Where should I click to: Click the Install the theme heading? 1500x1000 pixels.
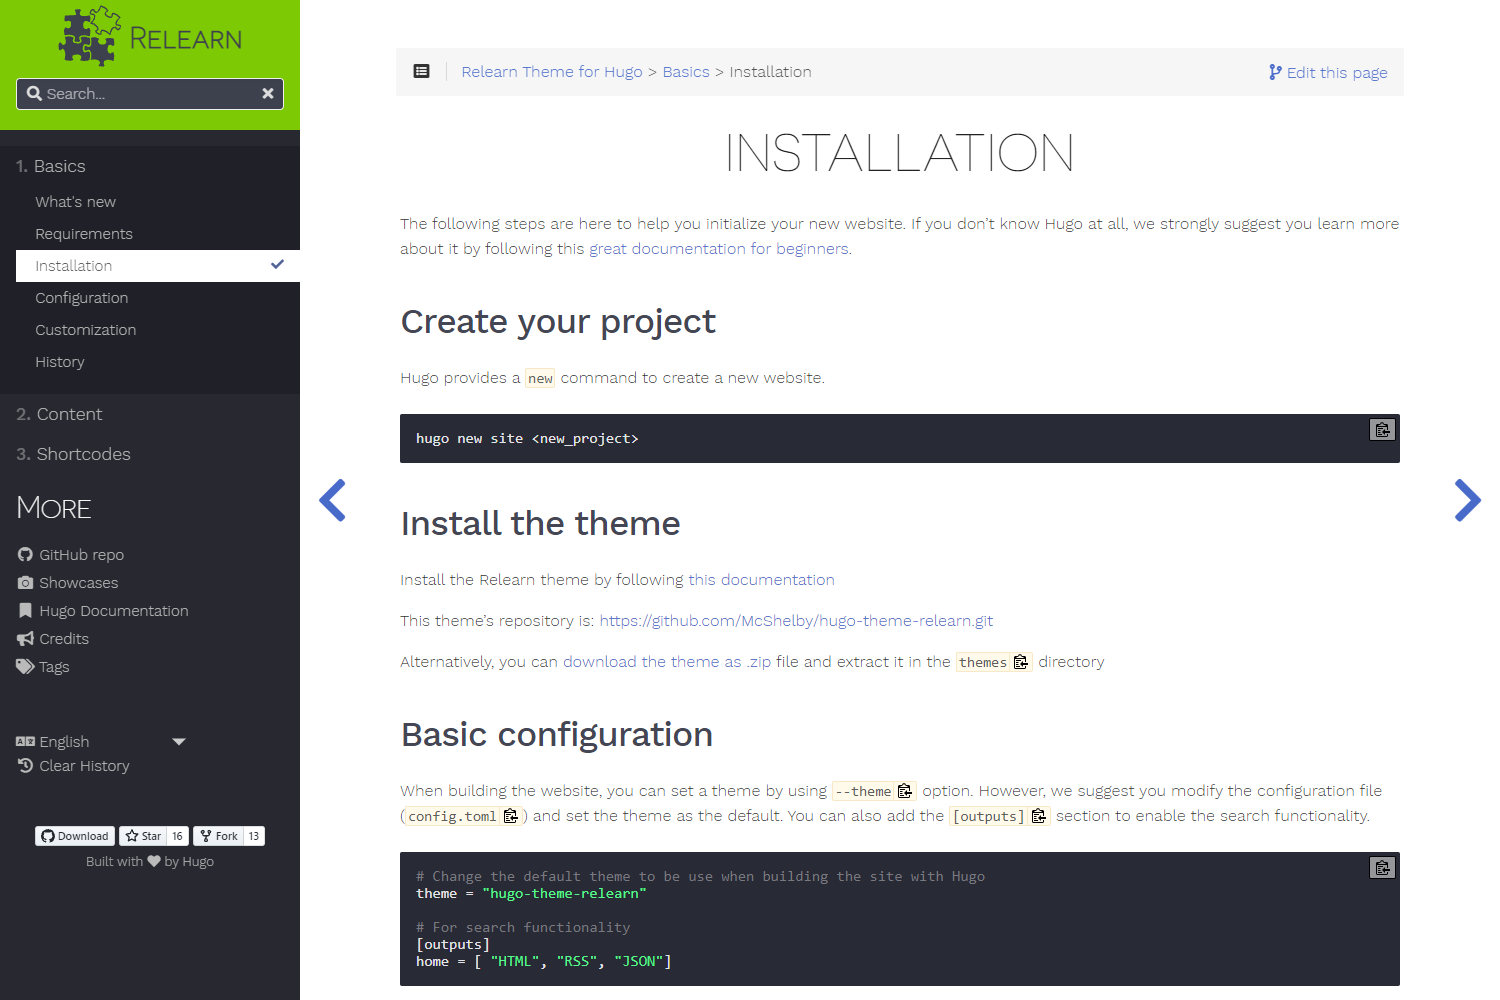click(x=540, y=524)
